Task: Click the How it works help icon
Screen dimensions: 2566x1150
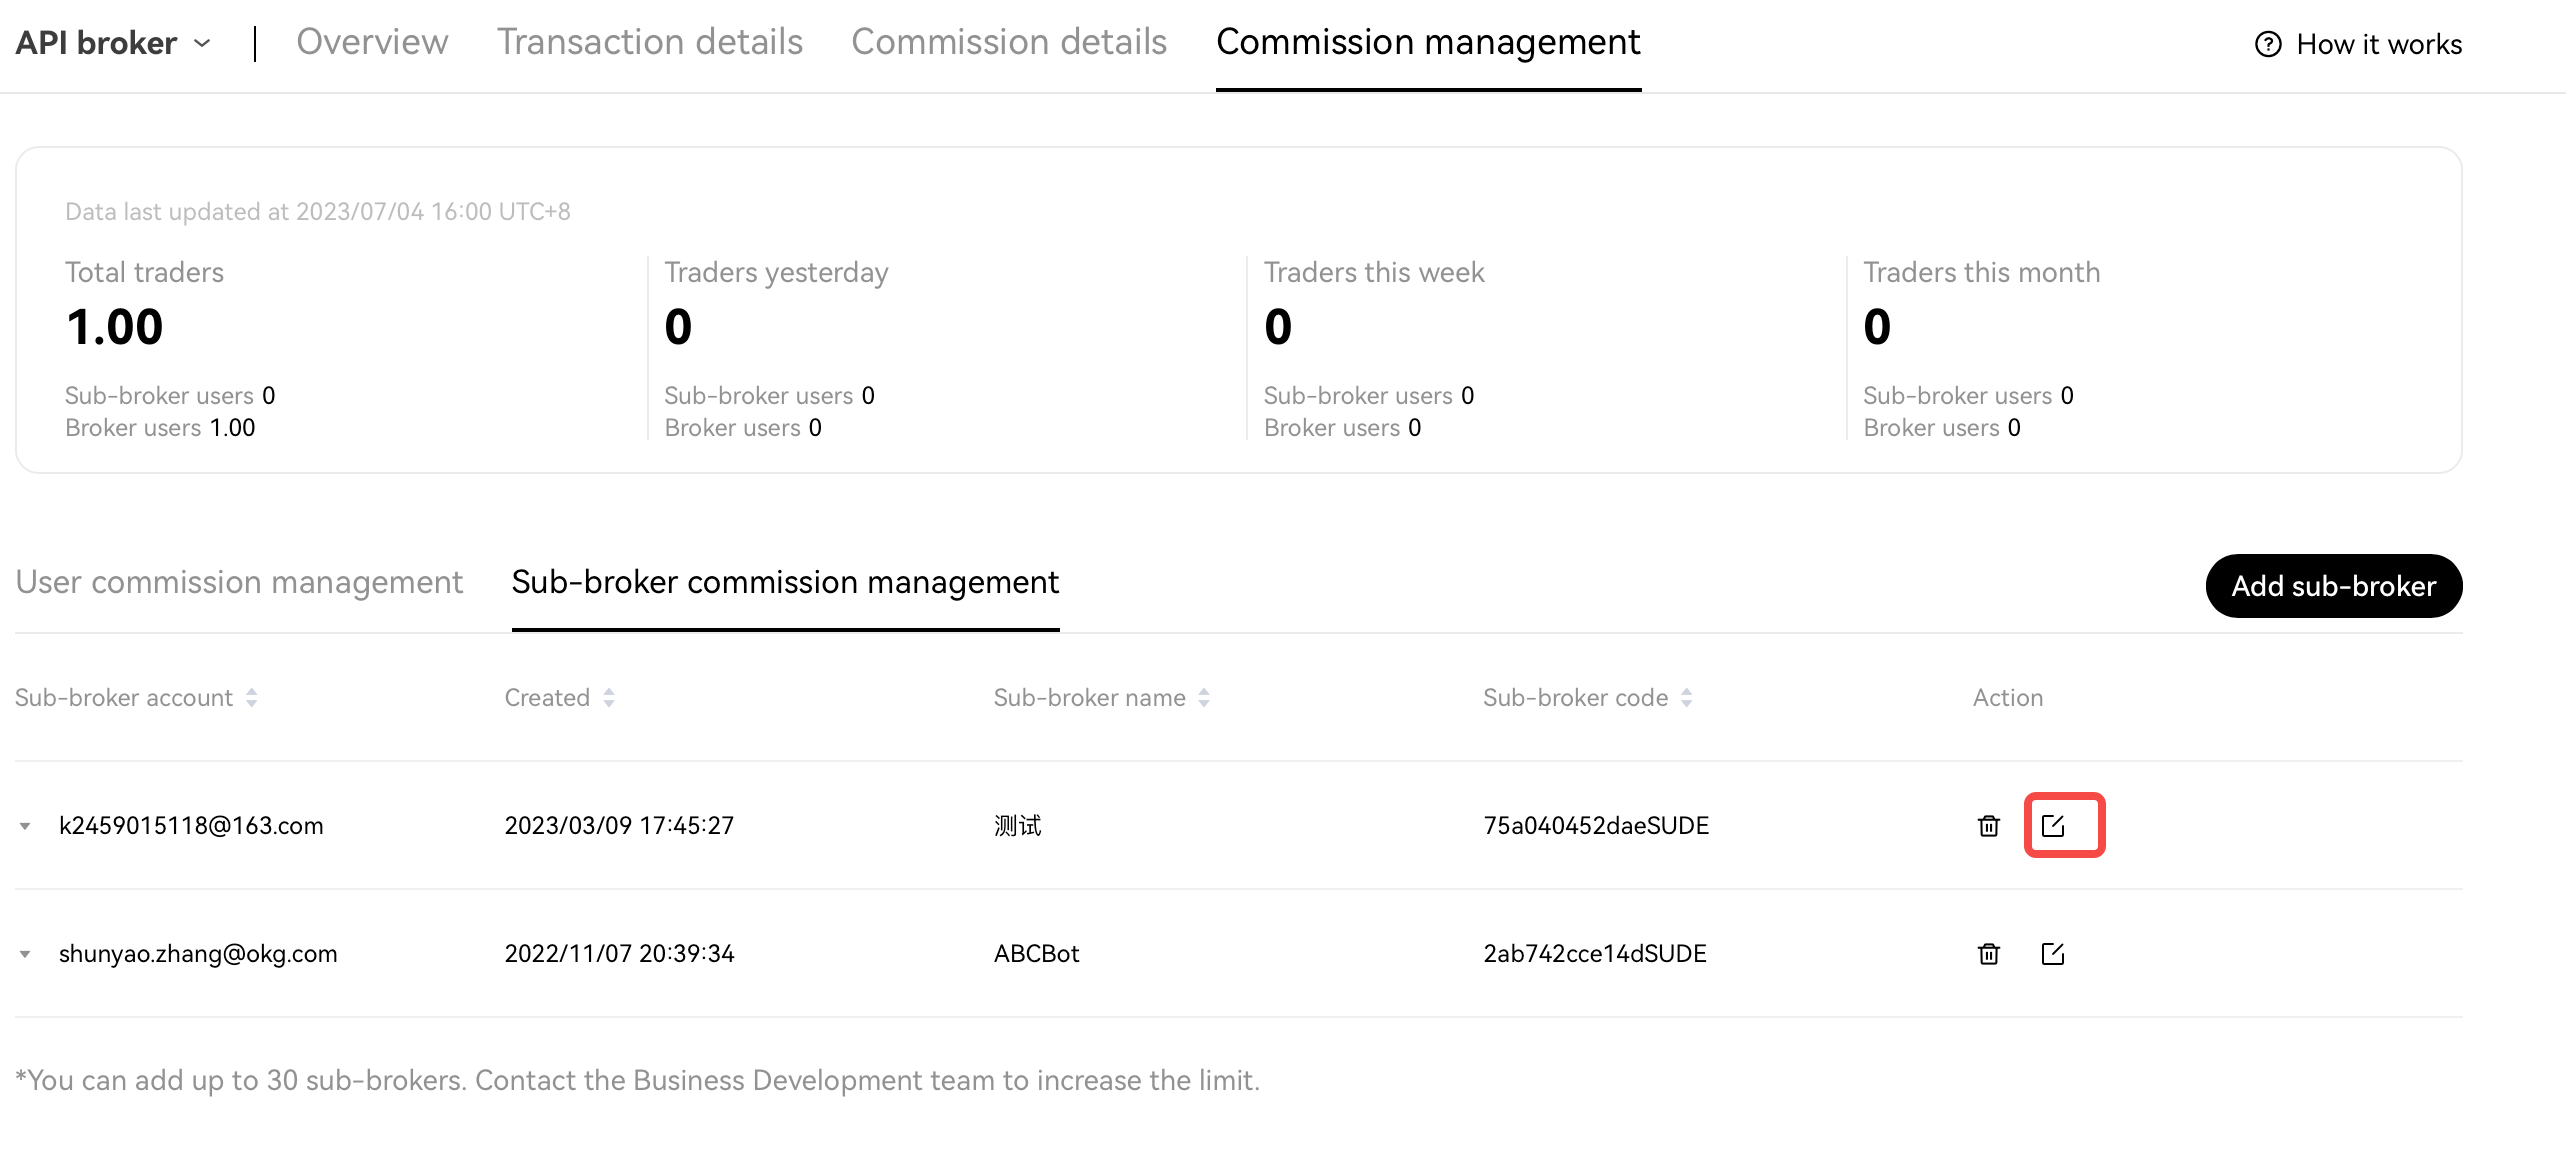Action: [x=2268, y=44]
